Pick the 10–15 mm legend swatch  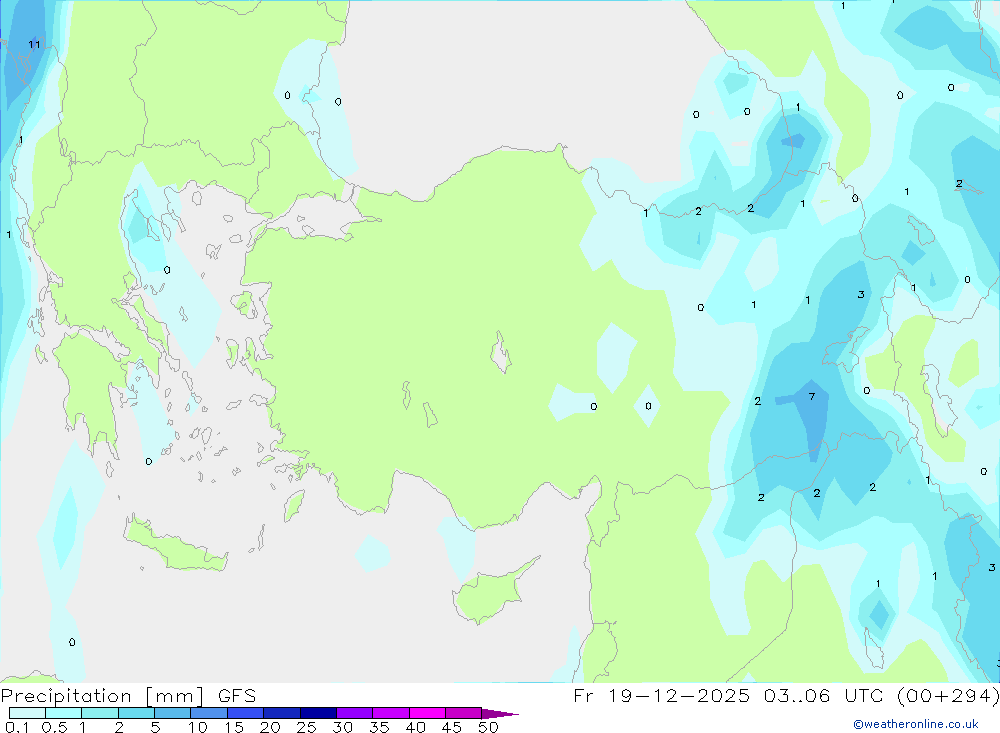[x=209, y=713]
